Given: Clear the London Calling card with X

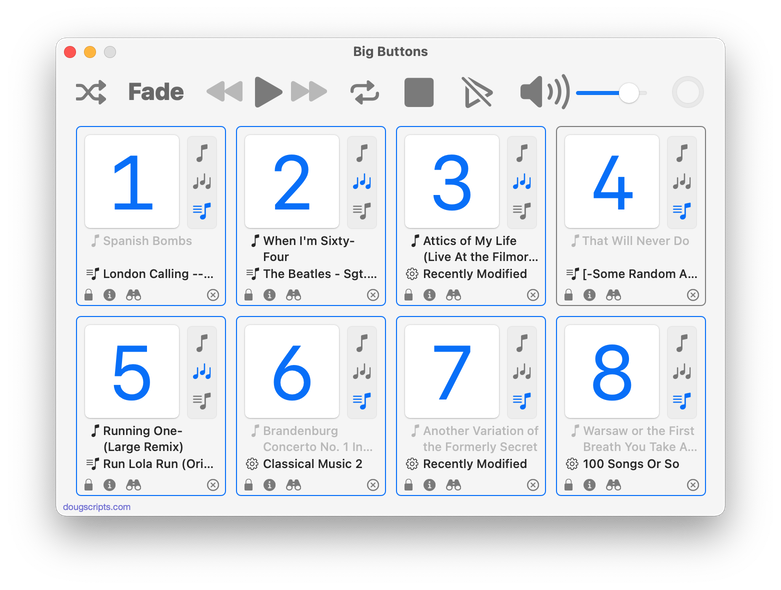Looking at the screenshot, I should (x=213, y=295).
